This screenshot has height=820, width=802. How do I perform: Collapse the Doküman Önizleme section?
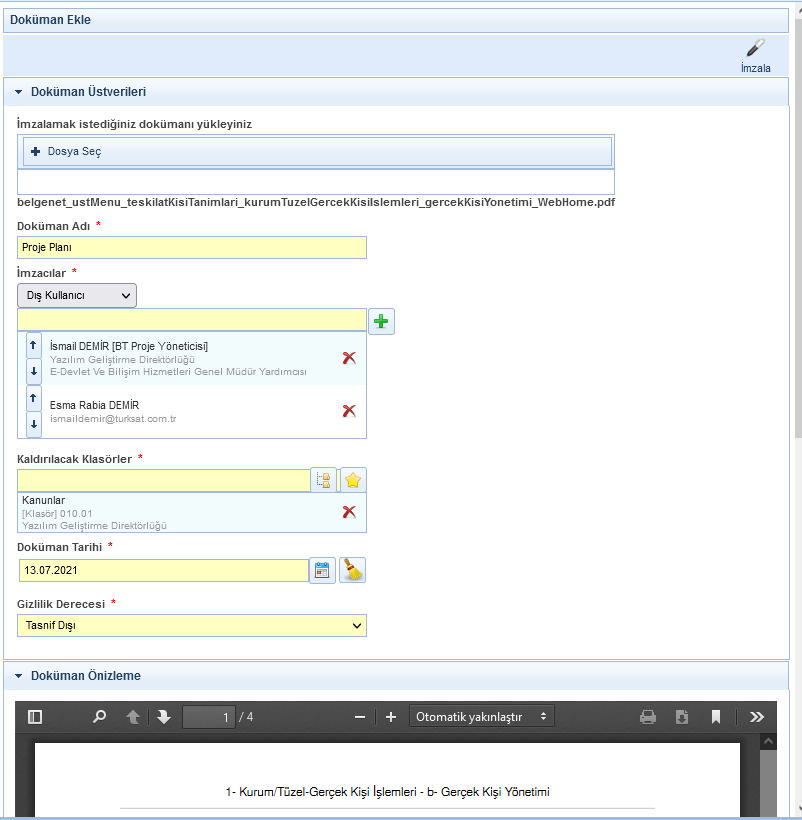(x=18, y=676)
